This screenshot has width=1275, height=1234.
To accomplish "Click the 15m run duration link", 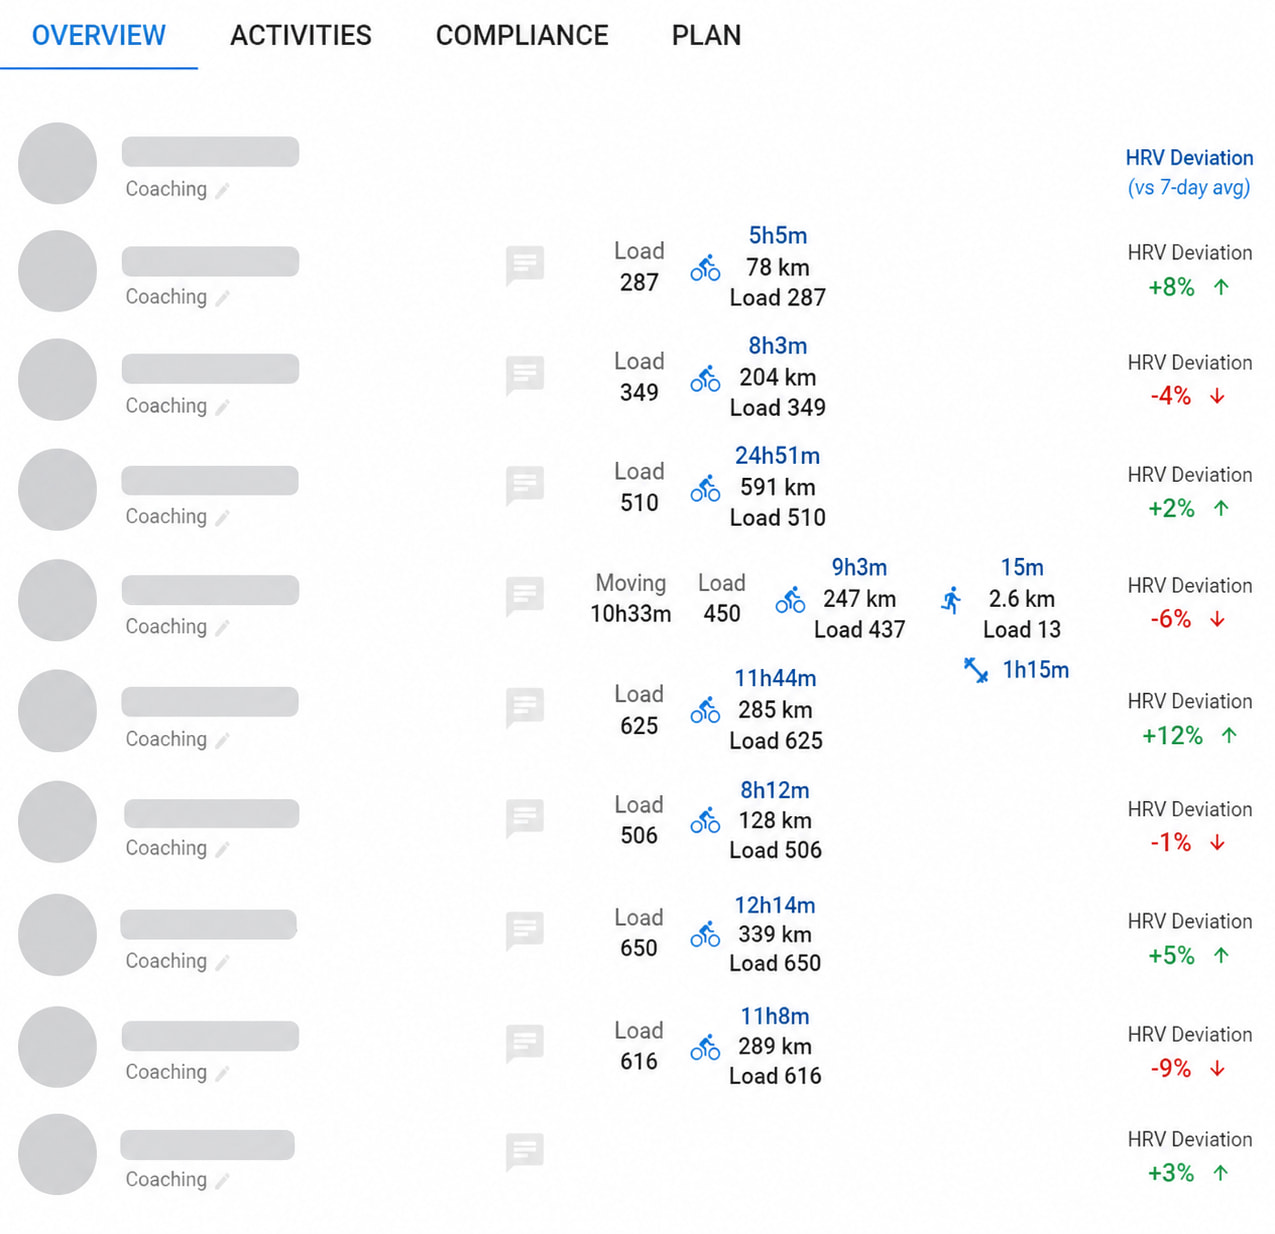I will (1022, 568).
